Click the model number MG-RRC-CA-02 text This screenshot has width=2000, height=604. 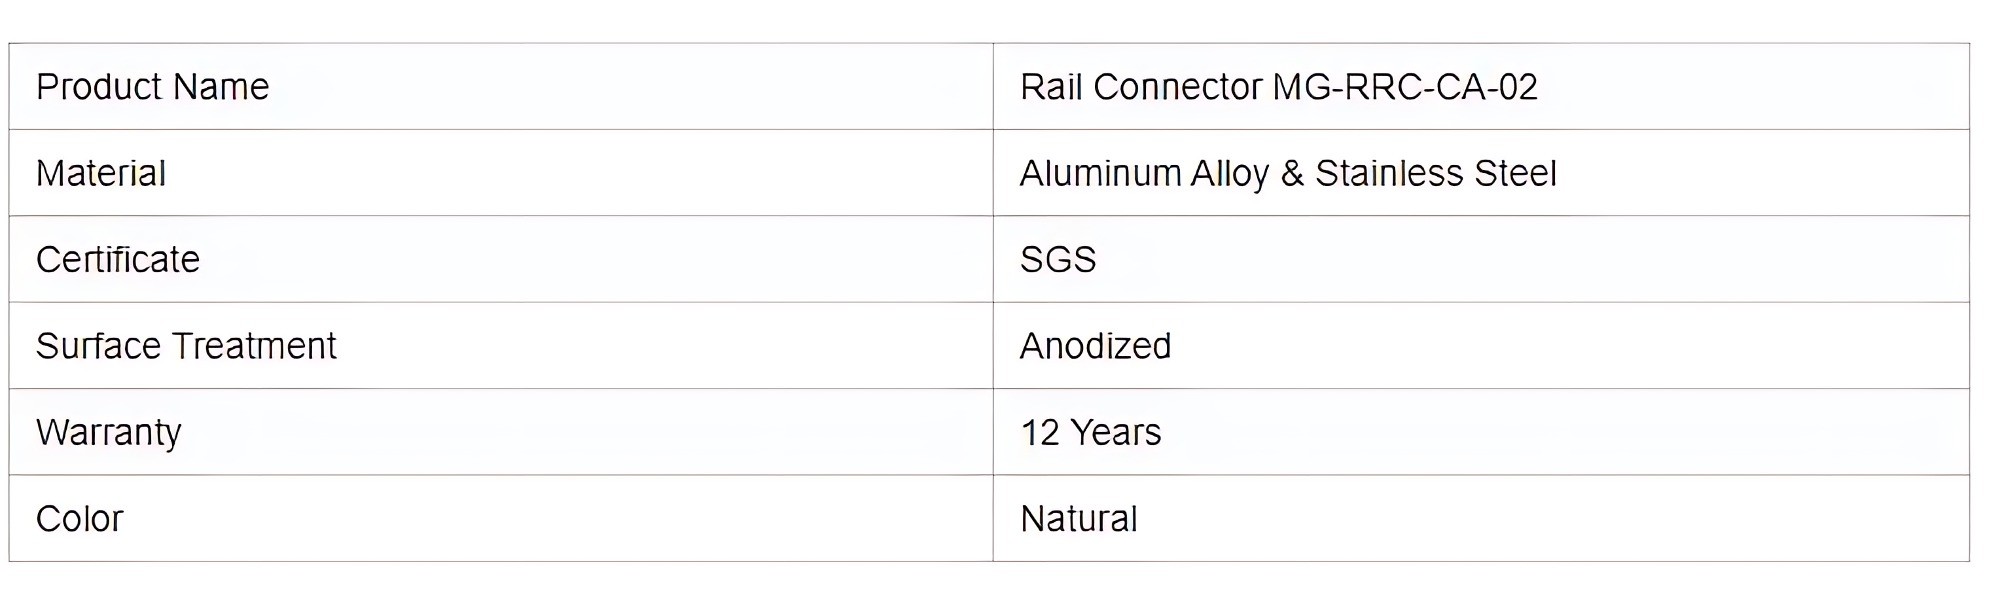(1405, 87)
